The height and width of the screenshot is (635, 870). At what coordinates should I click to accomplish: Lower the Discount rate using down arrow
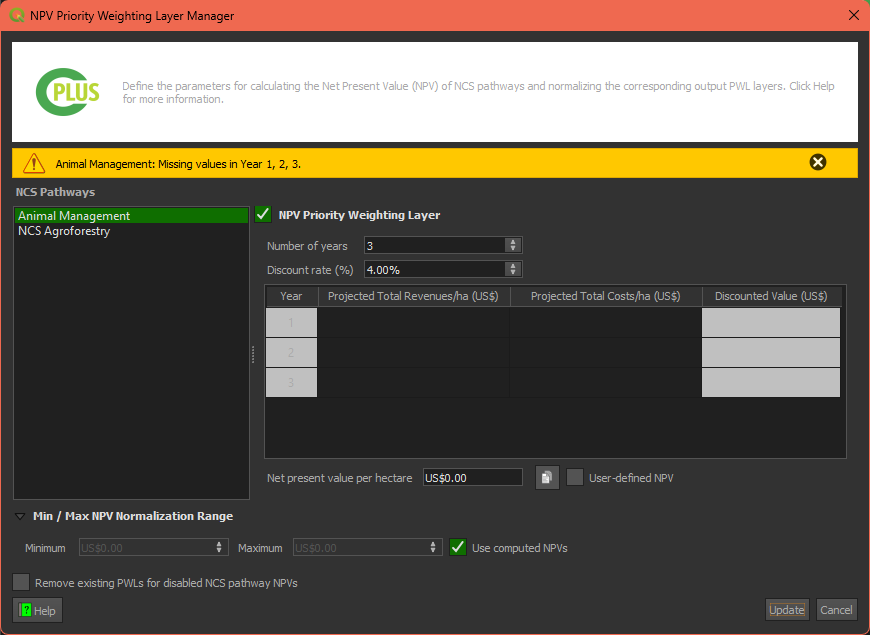pos(513,273)
